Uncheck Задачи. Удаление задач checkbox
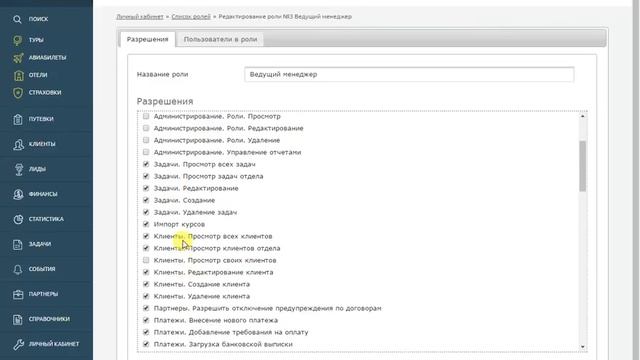This screenshot has height=360, width=640. (x=146, y=212)
